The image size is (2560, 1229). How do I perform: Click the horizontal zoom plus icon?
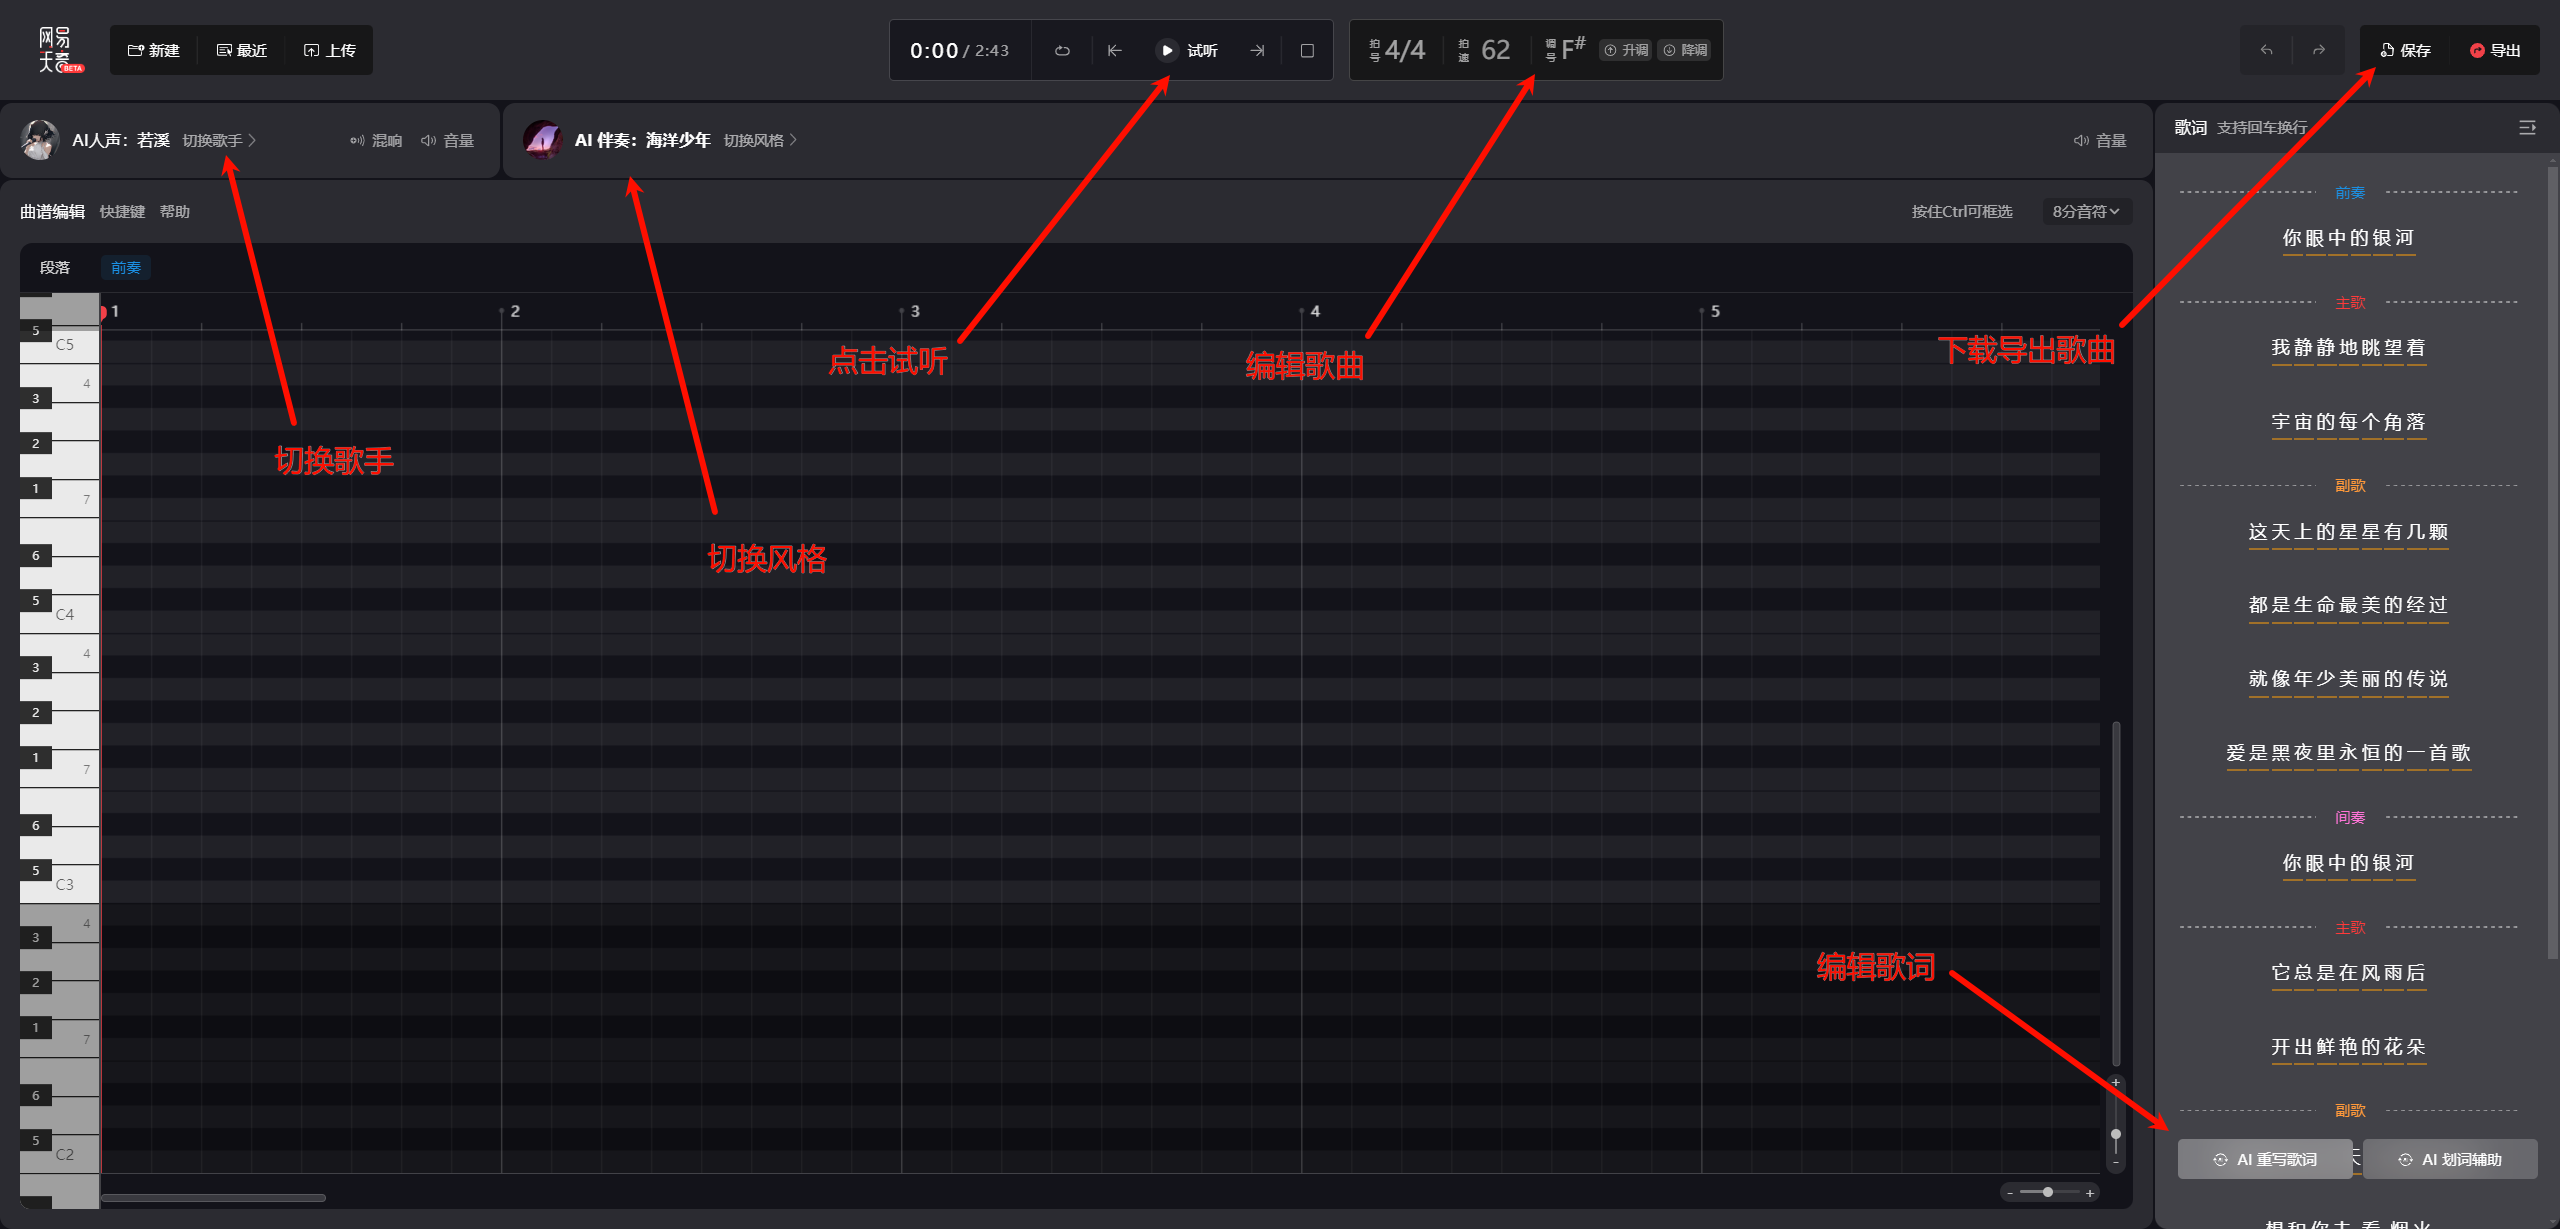point(2090,1193)
